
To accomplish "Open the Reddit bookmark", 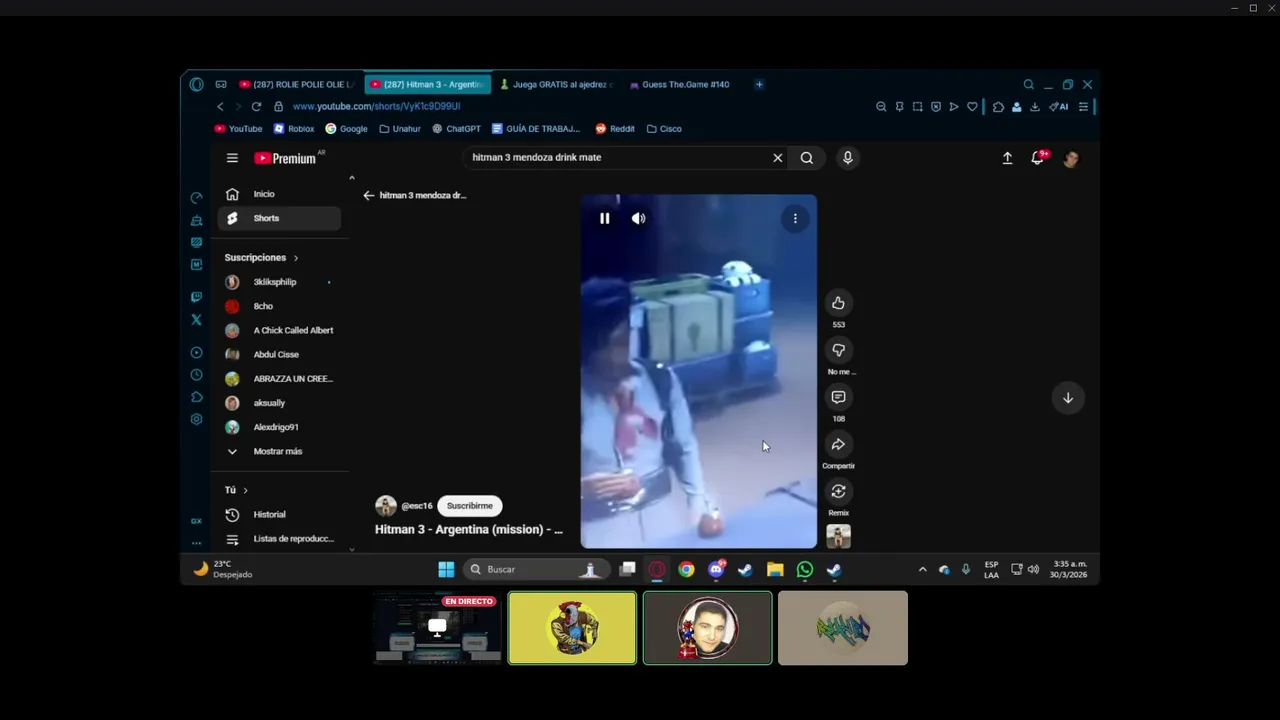I will point(615,128).
